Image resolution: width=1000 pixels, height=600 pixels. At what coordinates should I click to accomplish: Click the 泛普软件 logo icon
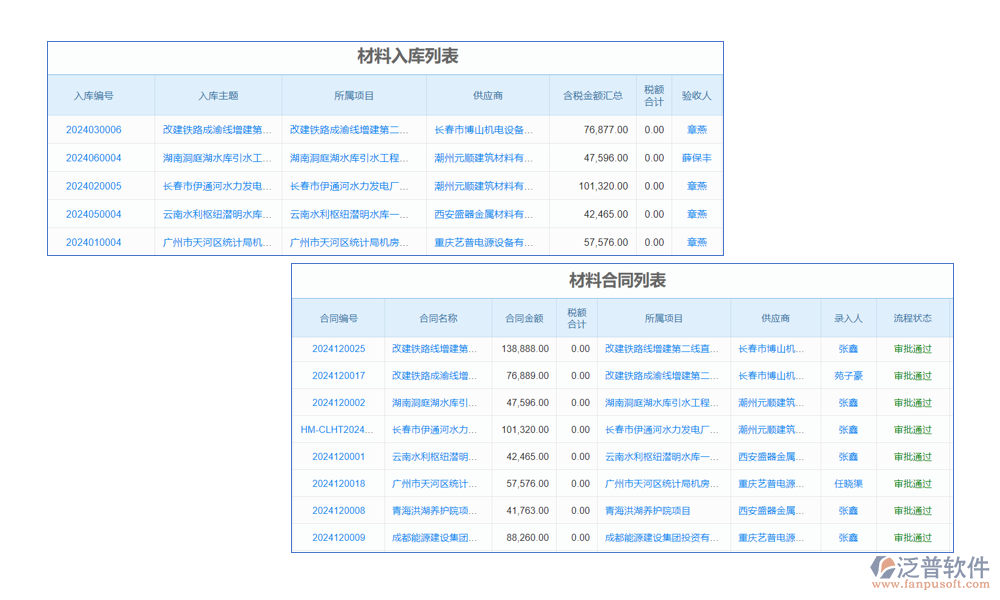882,569
